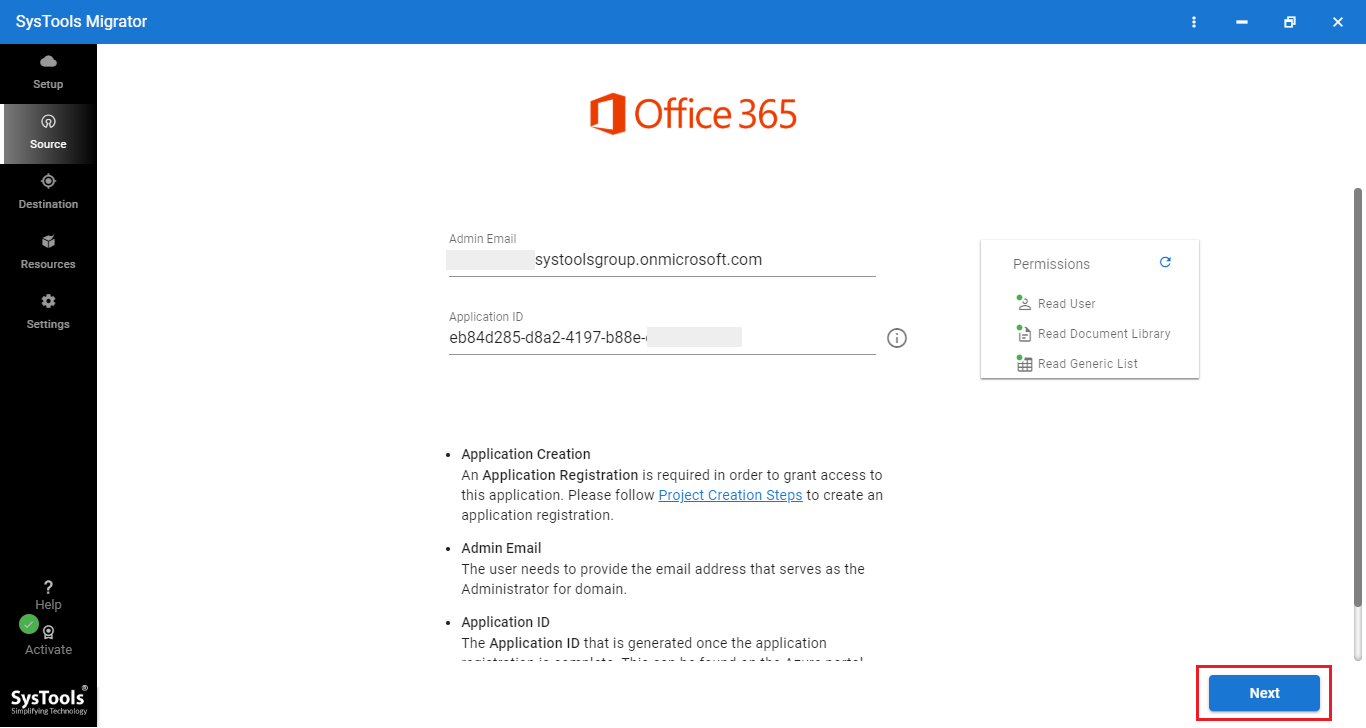
Task: Click the Read Generic List label
Action: pyautogui.click(x=1088, y=364)
